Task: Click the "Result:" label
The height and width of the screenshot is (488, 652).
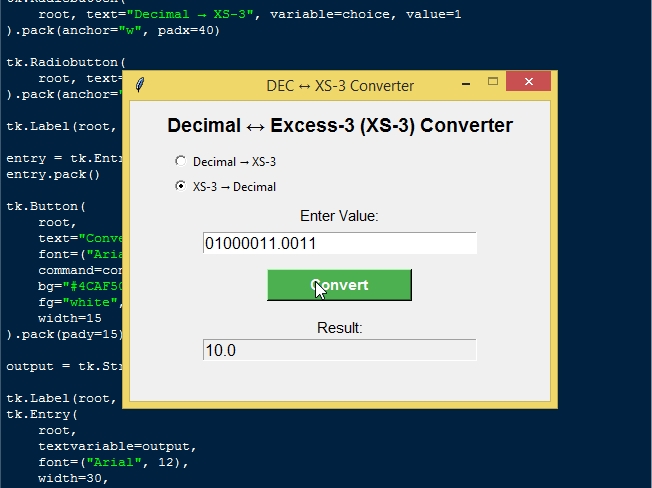Action: tap(339, 328)
